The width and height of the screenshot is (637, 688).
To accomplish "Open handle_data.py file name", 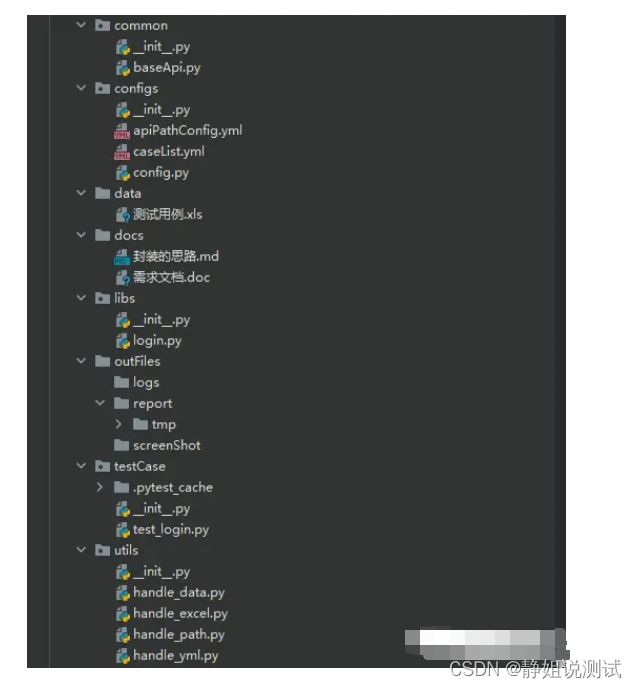I will (x=179, y=592).
